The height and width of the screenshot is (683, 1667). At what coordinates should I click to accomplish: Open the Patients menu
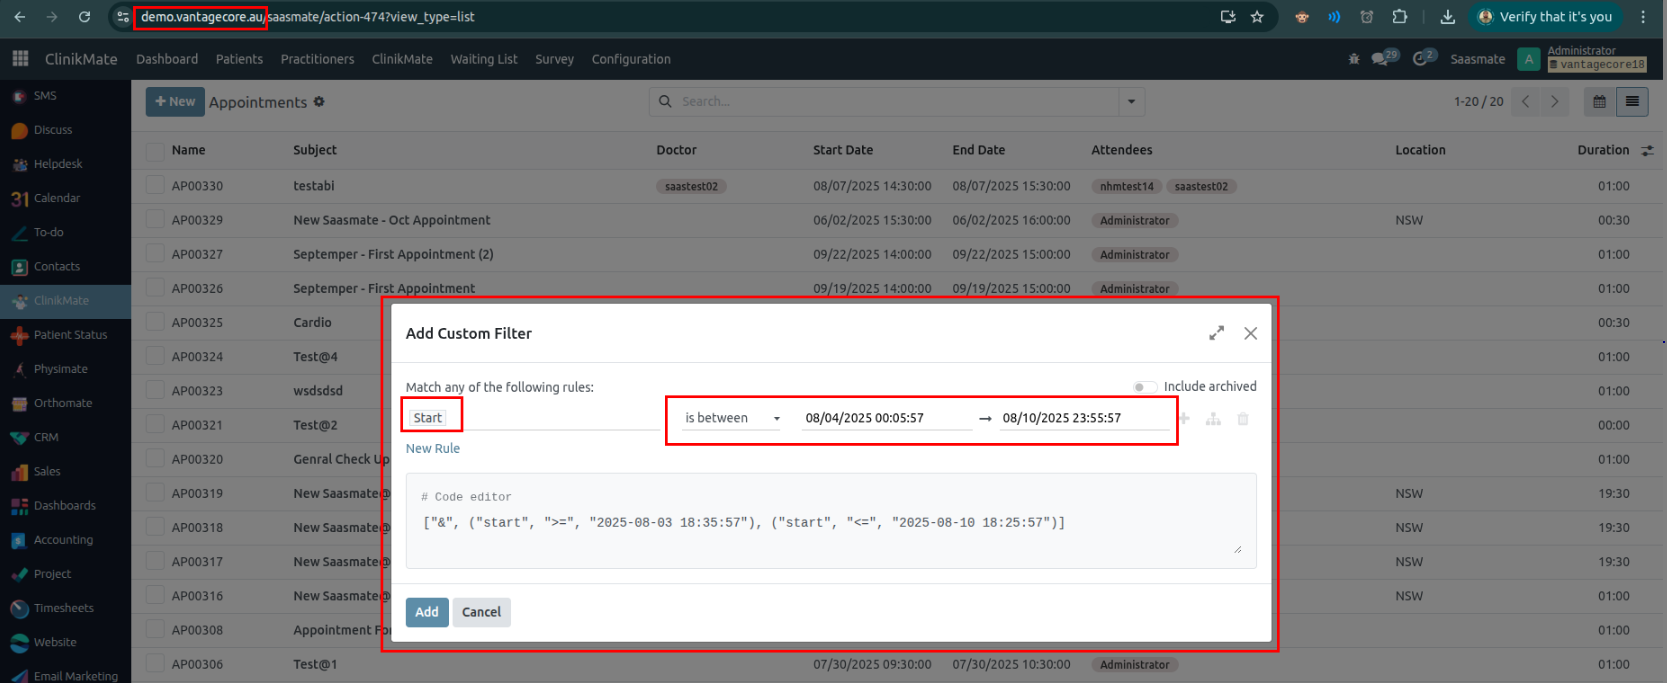[x=239, y=59]
